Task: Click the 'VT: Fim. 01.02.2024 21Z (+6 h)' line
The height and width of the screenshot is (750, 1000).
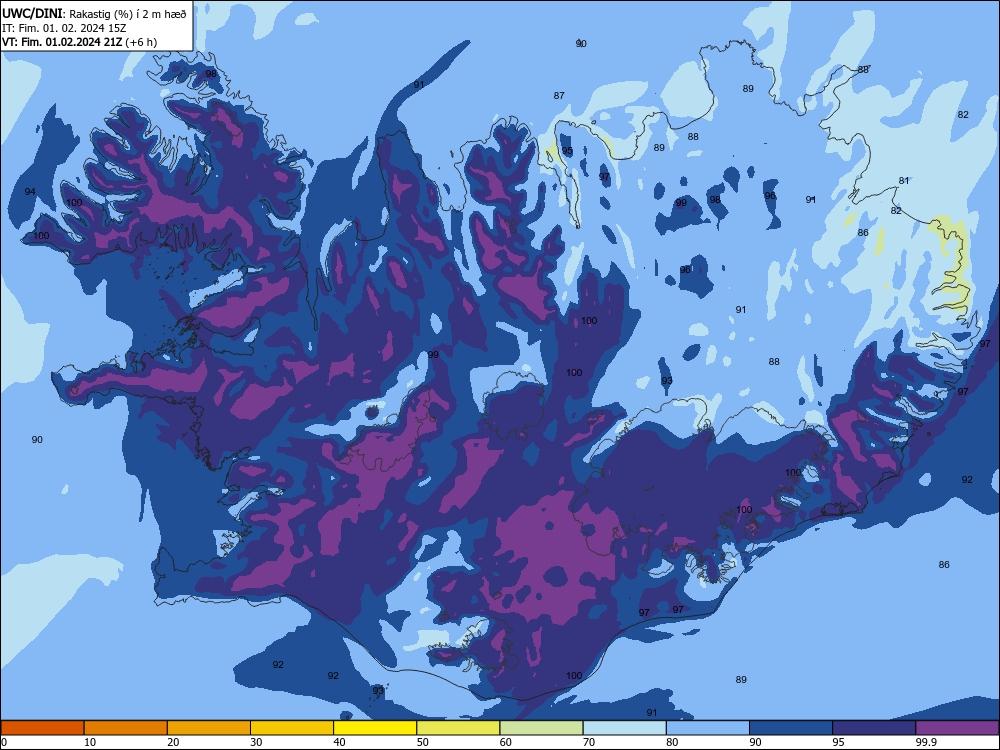Action: (80, 42)
